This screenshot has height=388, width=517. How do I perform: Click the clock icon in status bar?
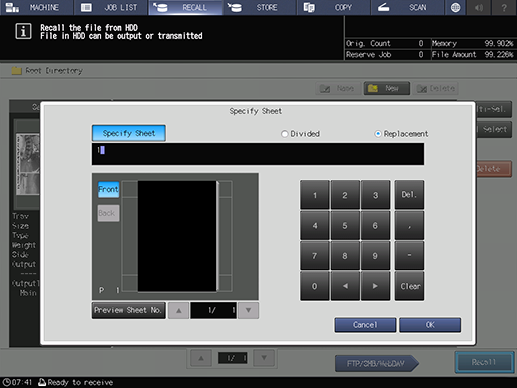6,382
